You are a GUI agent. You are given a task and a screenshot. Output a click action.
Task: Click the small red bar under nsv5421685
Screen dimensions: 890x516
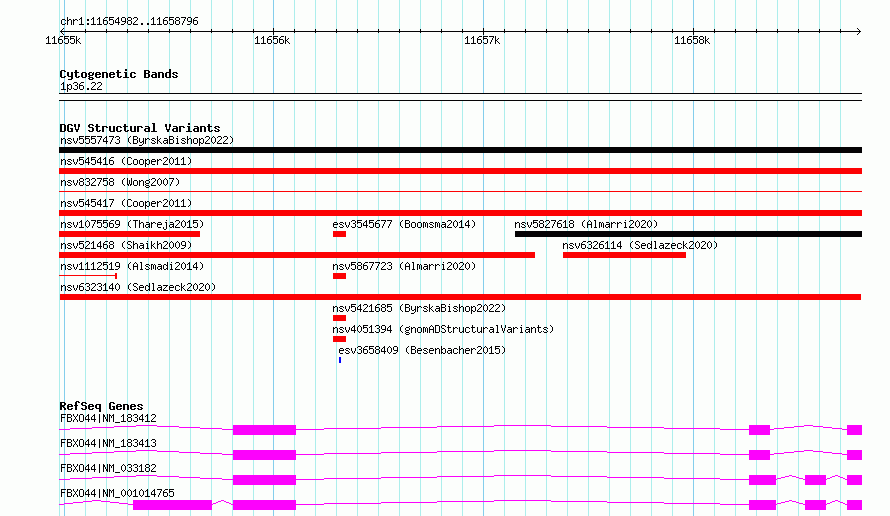[339, 318]
